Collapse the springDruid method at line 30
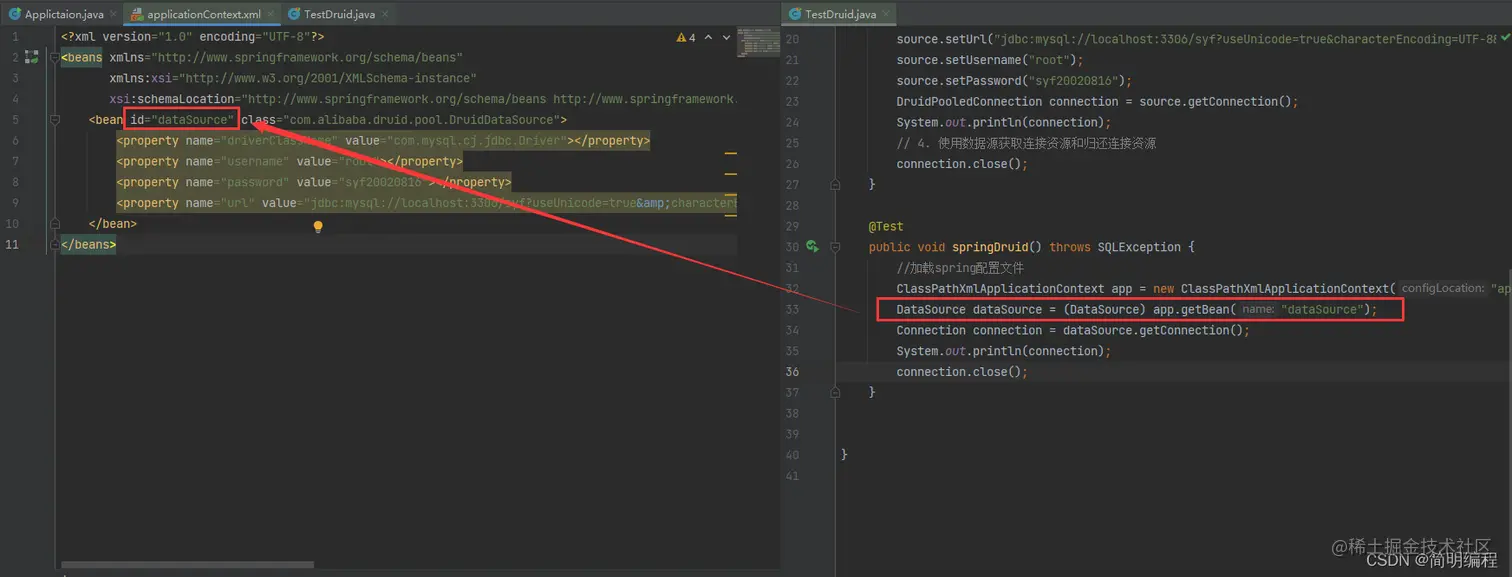 [x=836, y=247]
